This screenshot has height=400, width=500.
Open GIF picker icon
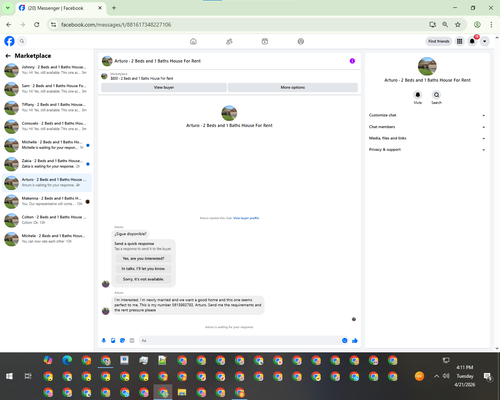click(x=132, y=340)
